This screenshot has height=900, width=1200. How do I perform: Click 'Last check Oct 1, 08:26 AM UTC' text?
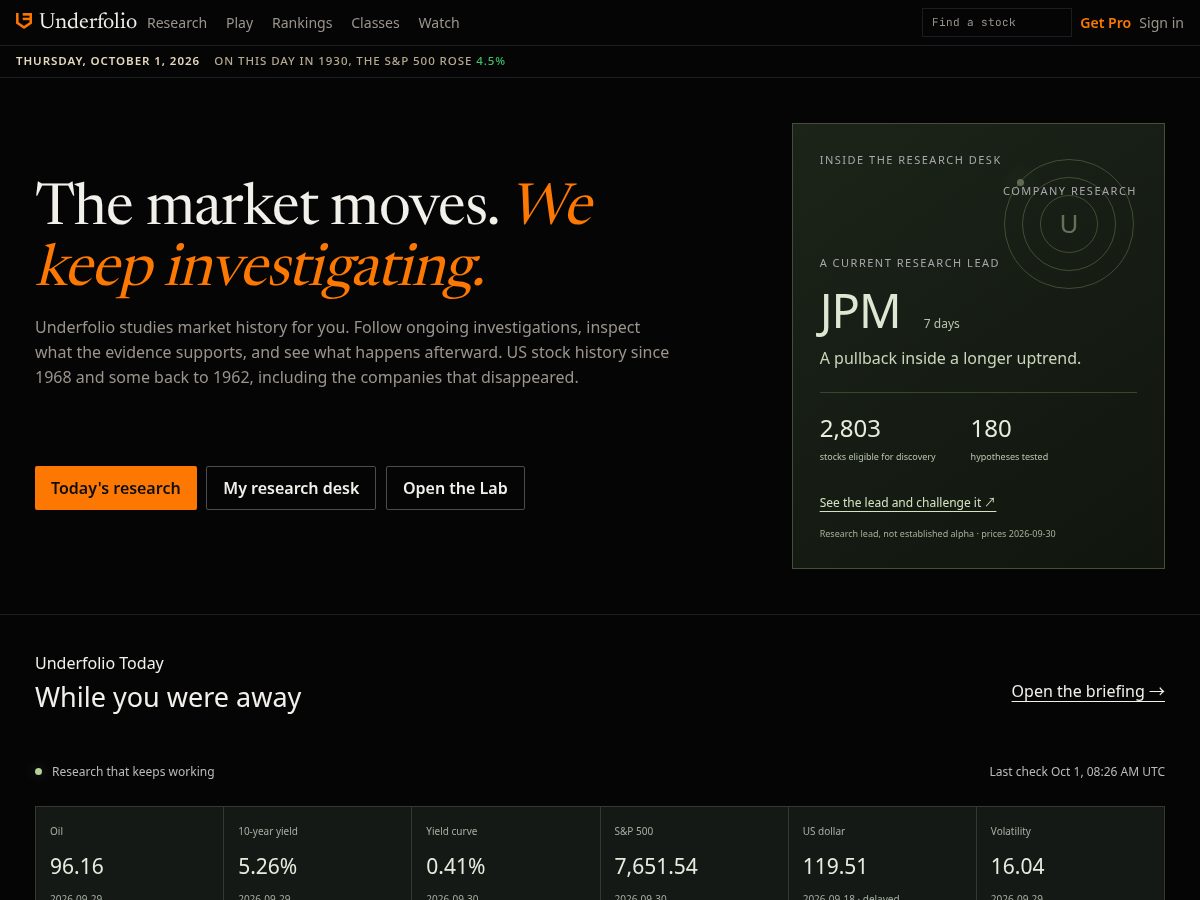1077,771
